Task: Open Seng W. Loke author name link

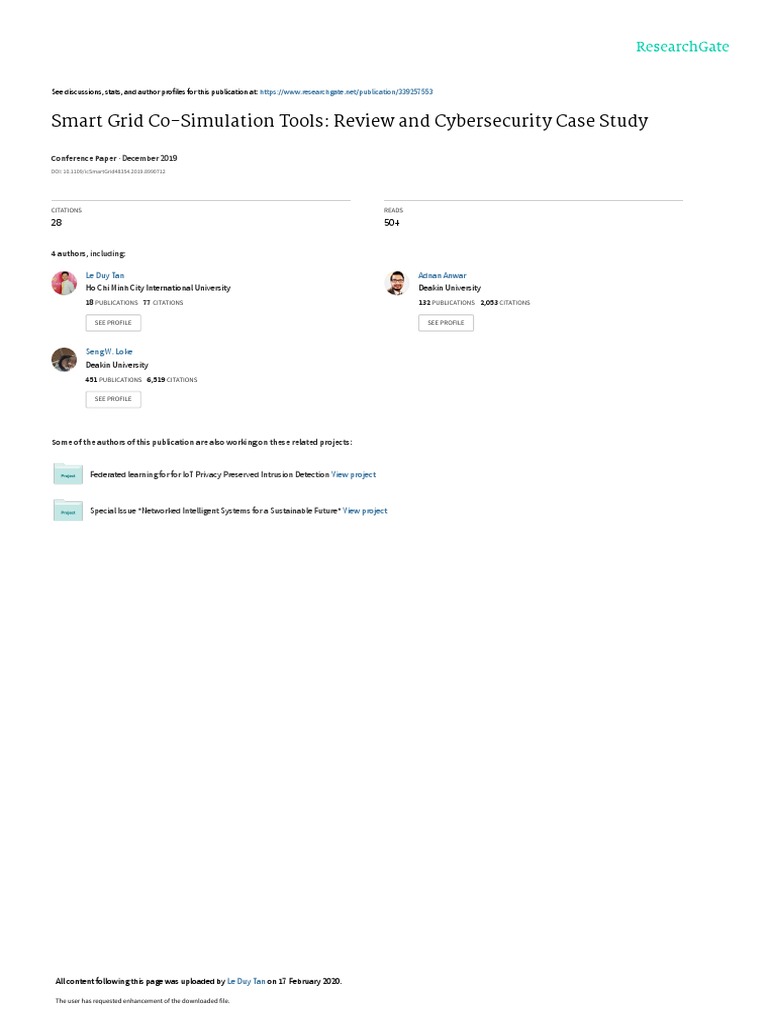Action: [109, 351]
